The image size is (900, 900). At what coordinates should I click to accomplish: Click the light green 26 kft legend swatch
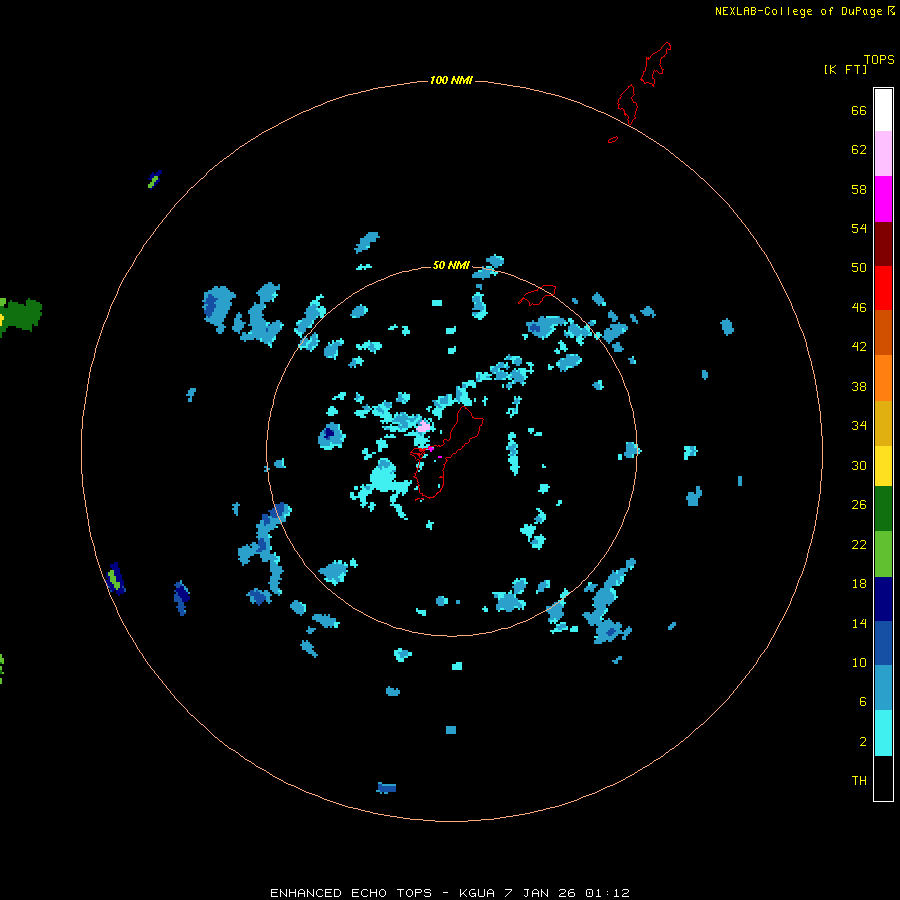pyautogui.click(x=883, y=554)
